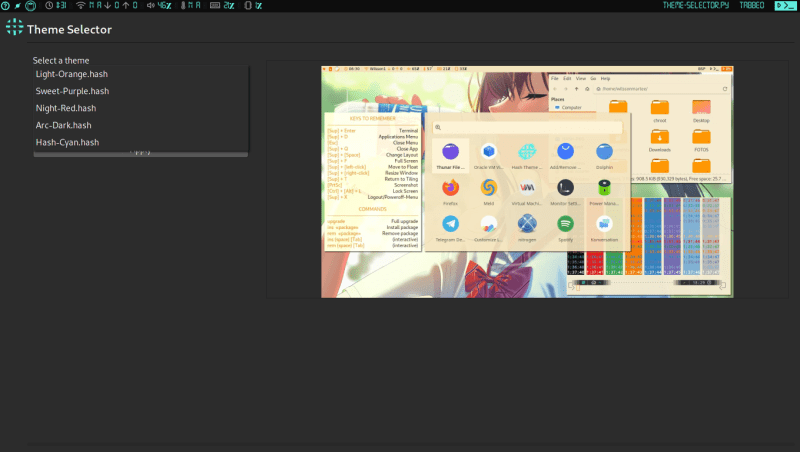Click the CPU usage icon showing 1%
The width and height of the screenshot is (800, 452).
coord(249,6)
